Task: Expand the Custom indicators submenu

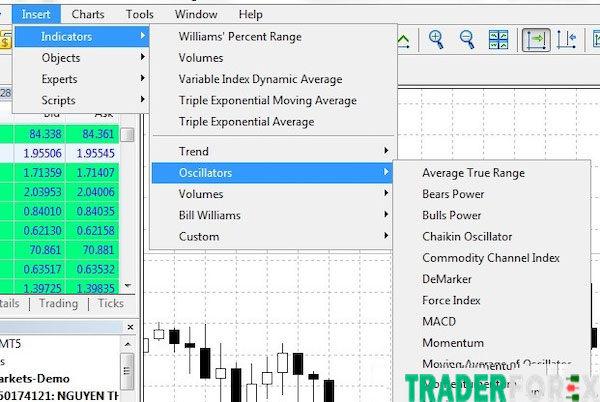Action: click(273, 236)
